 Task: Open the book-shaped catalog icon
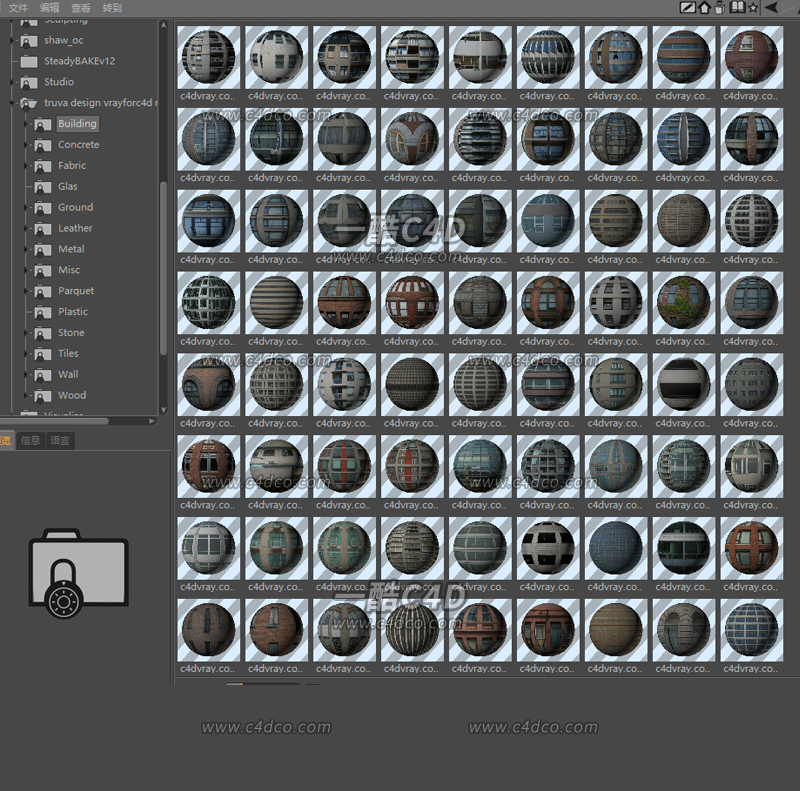click(x=737, y=8)
